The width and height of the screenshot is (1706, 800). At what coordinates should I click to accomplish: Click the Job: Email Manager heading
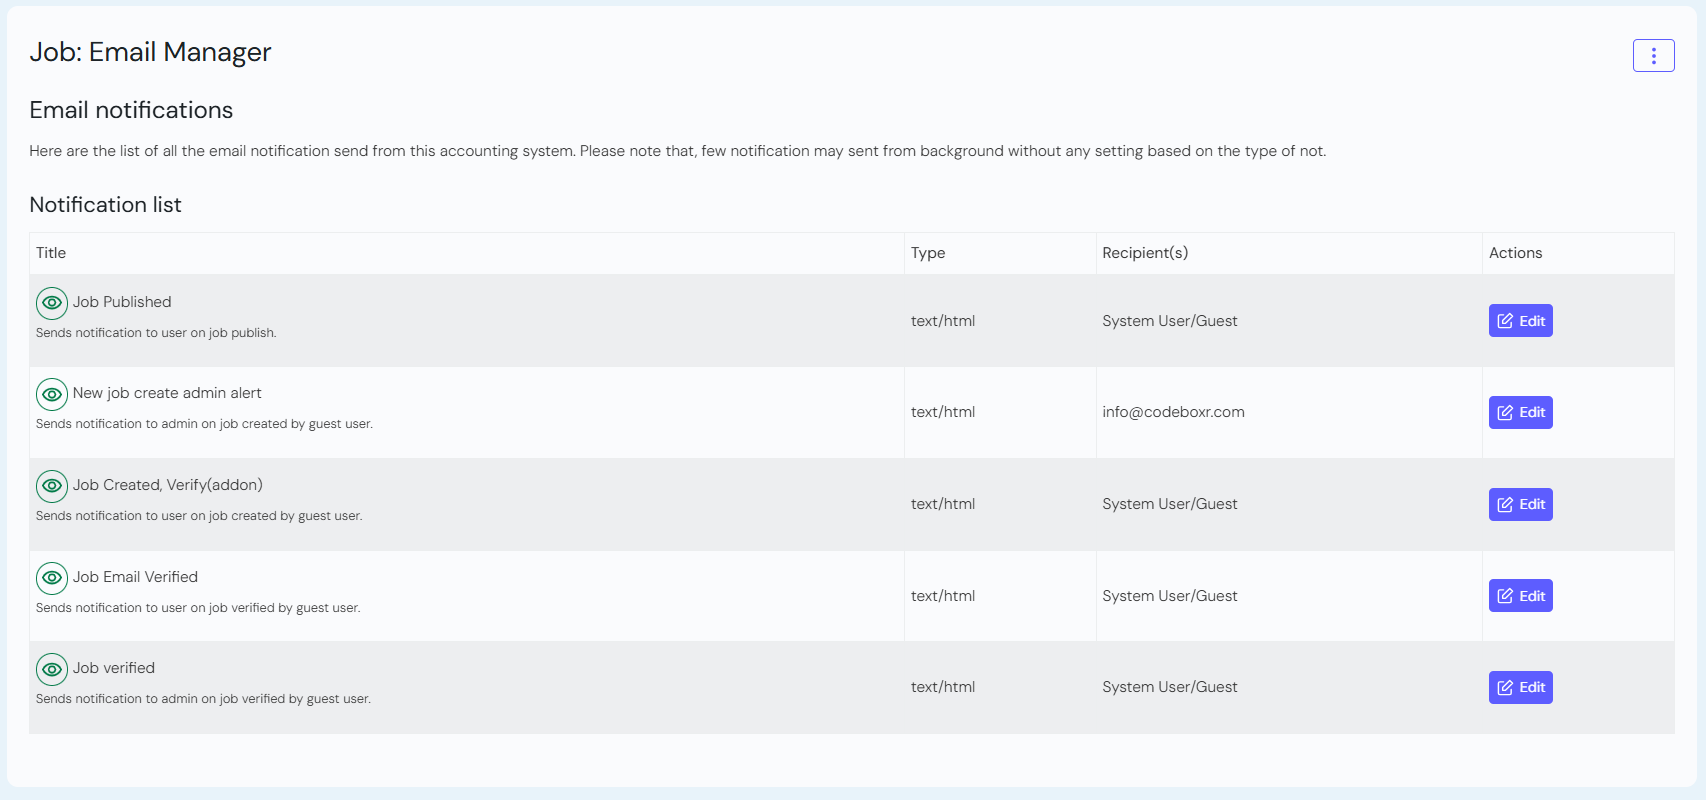[150, 52]
